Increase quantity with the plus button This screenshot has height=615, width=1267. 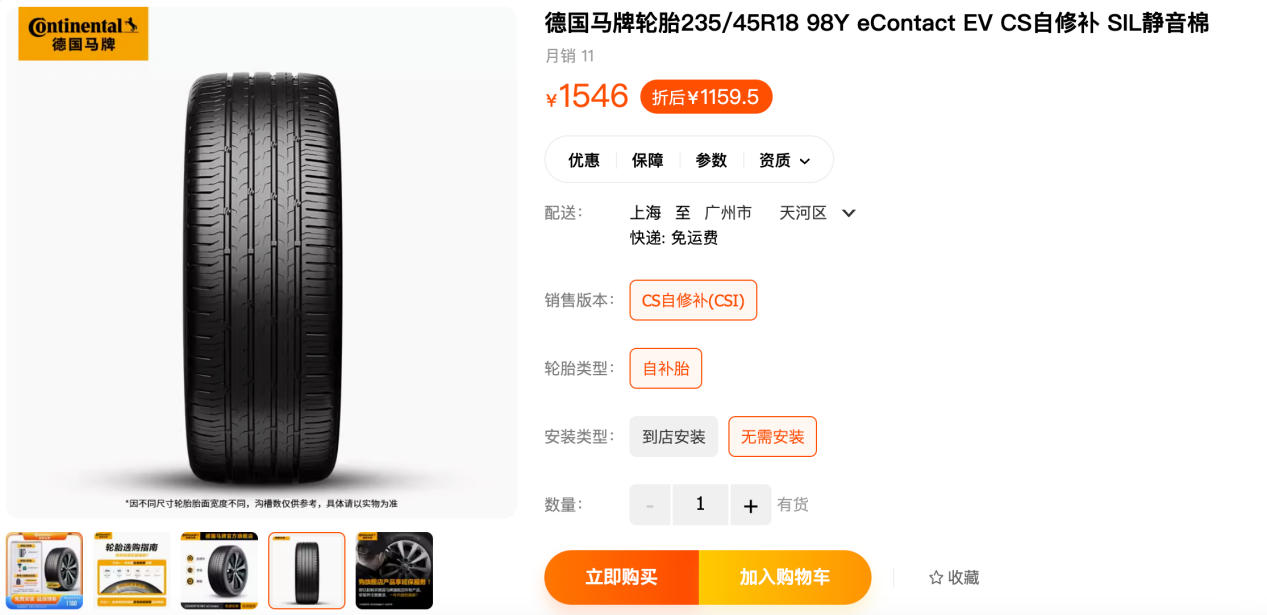(x=751, y=505)
